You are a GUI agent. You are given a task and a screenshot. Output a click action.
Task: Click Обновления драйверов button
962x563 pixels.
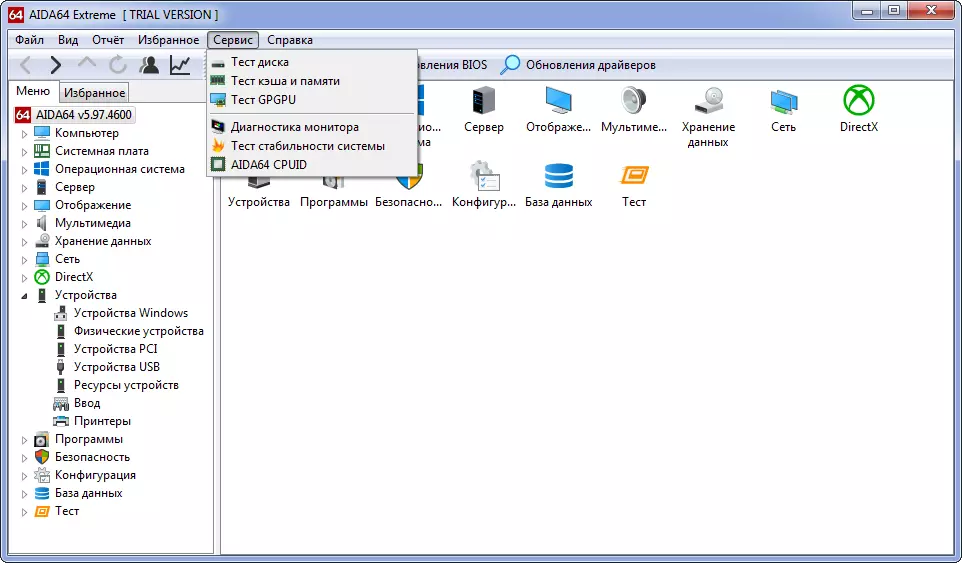(x=580, y=65)
